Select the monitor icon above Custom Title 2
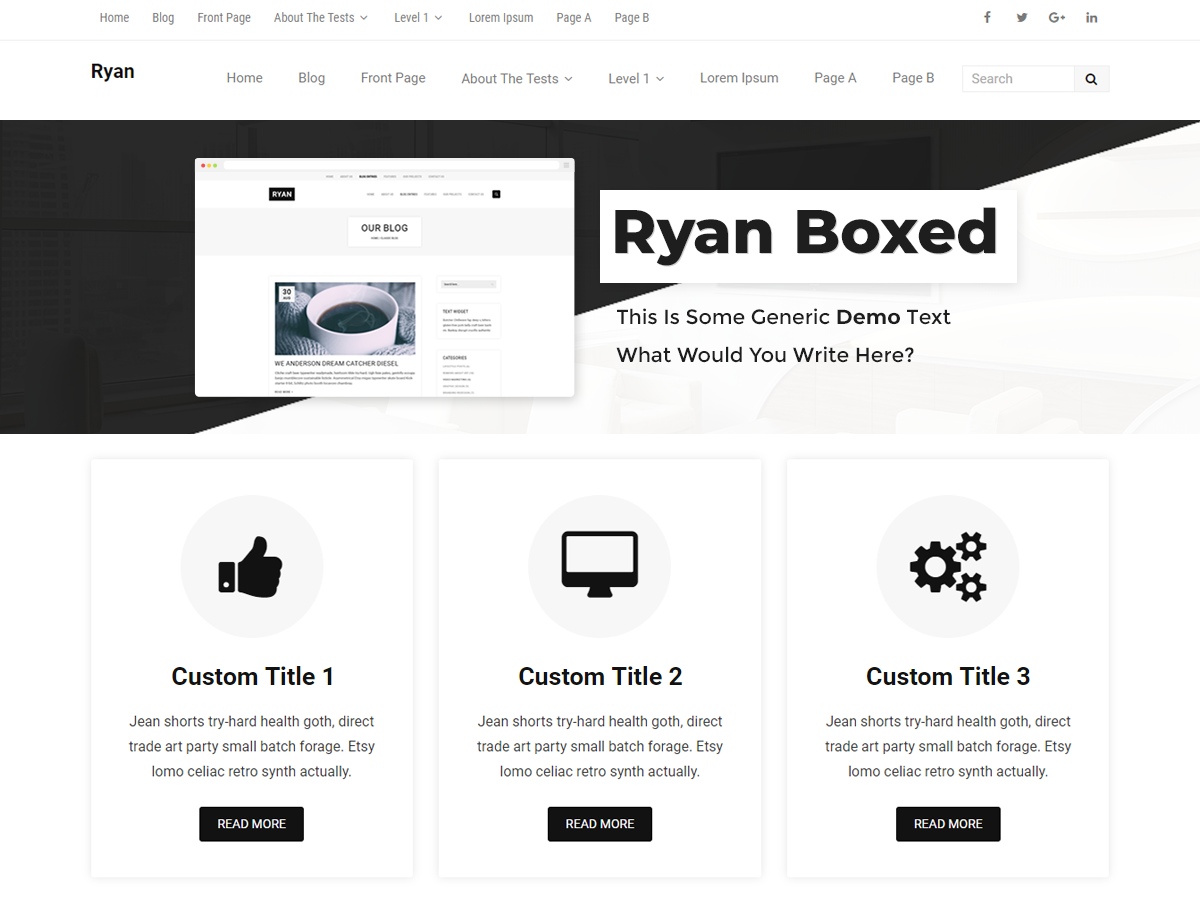 tap(599, 566)
